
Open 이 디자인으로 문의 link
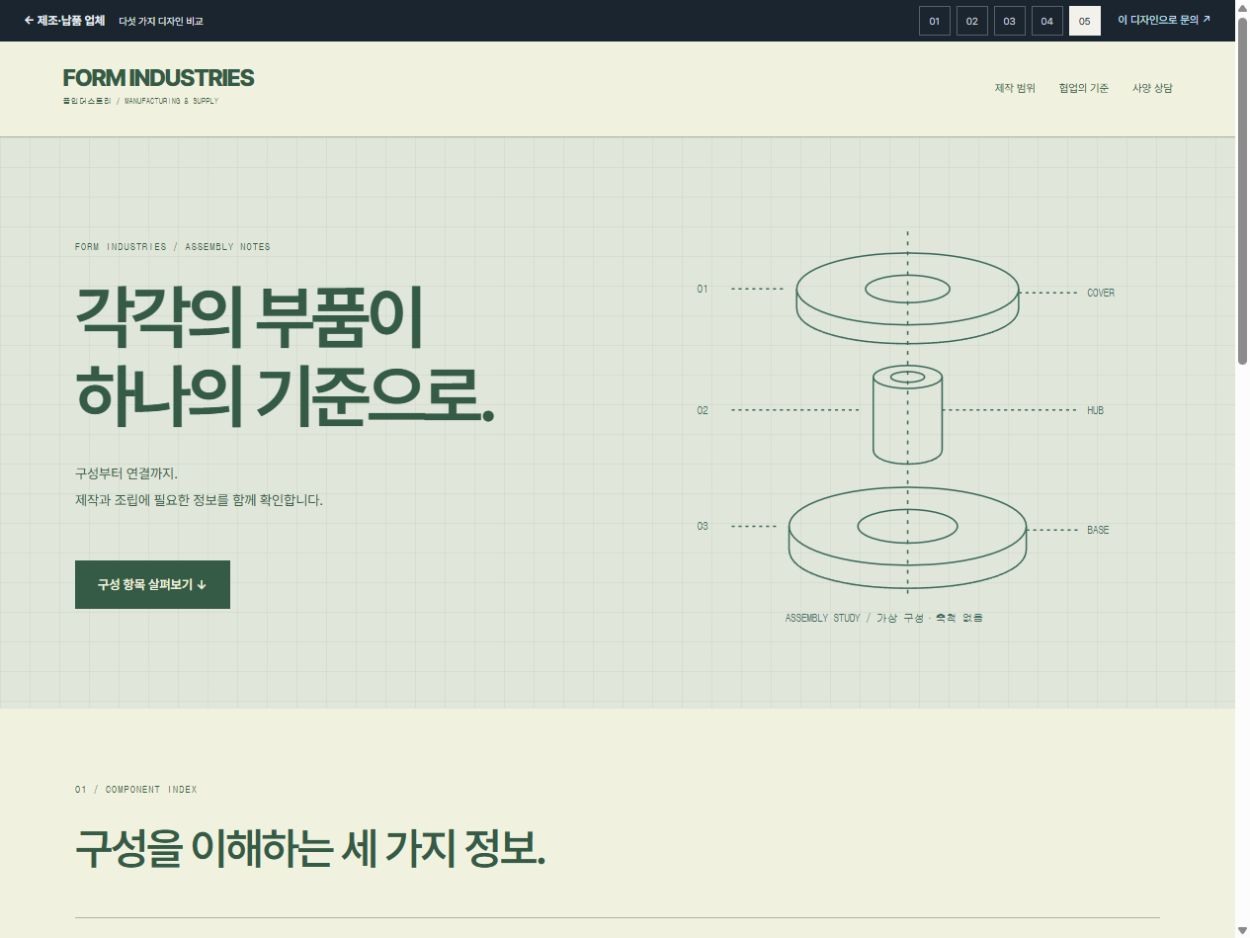tap(1164, 20)
